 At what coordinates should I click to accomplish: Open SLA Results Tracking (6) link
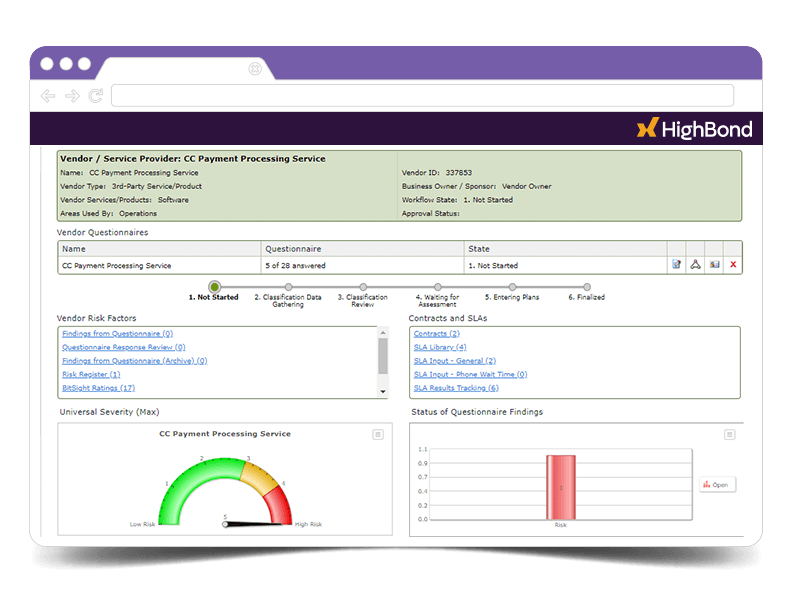coord(456,388)
